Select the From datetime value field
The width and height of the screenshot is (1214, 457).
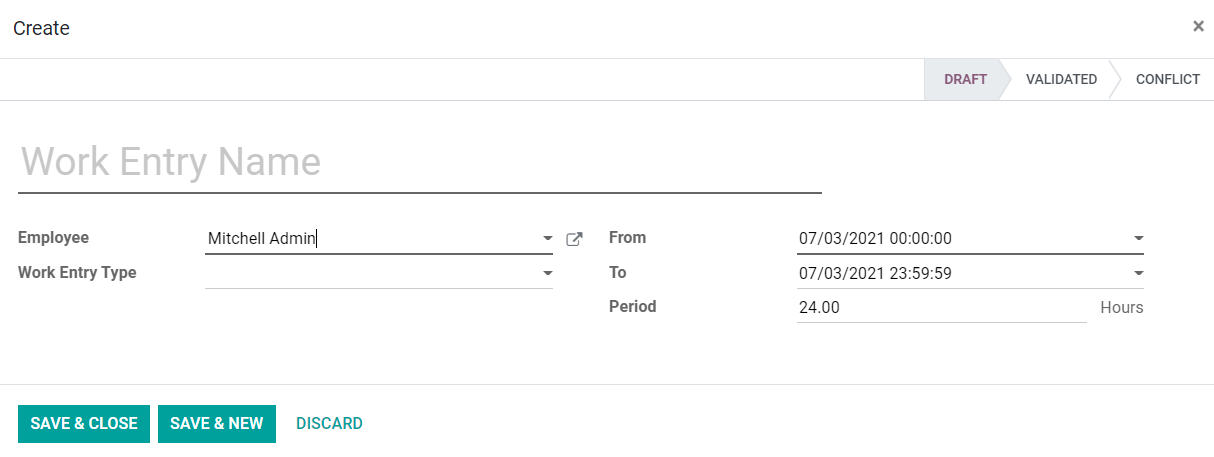960,239
